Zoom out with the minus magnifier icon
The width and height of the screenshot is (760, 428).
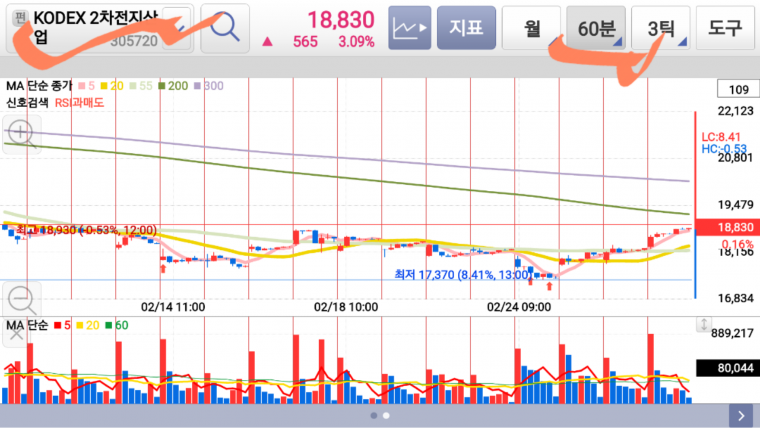pos(21,300)
